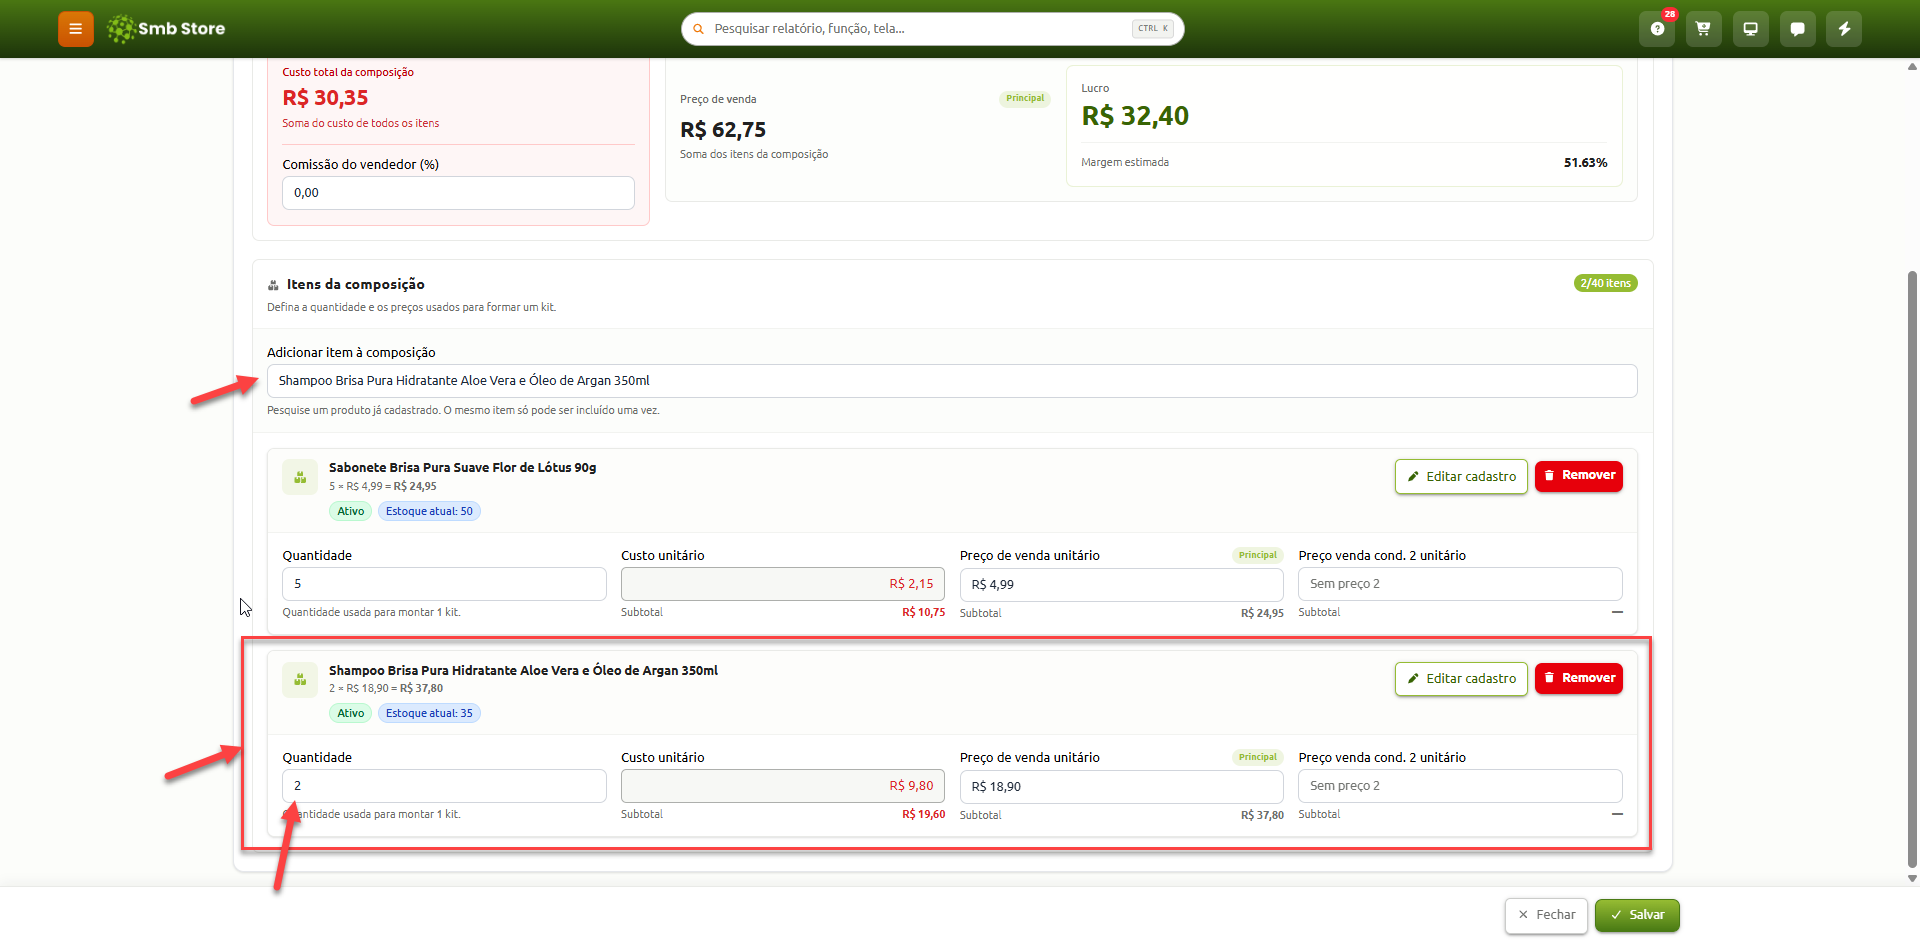Open the chat bubble icon
Image resolution: width=1920 pixels, height=945 pixels.
point(1797,29)
